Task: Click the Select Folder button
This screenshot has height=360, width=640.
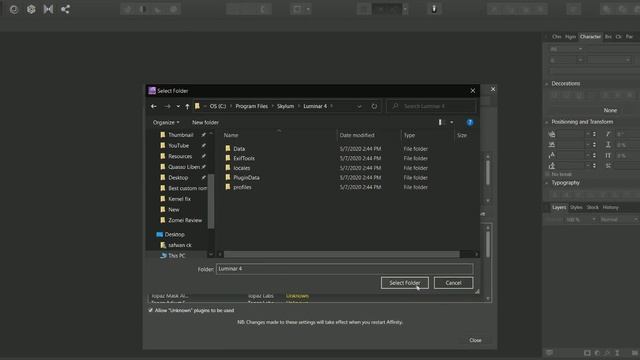Action: (404, 283)
